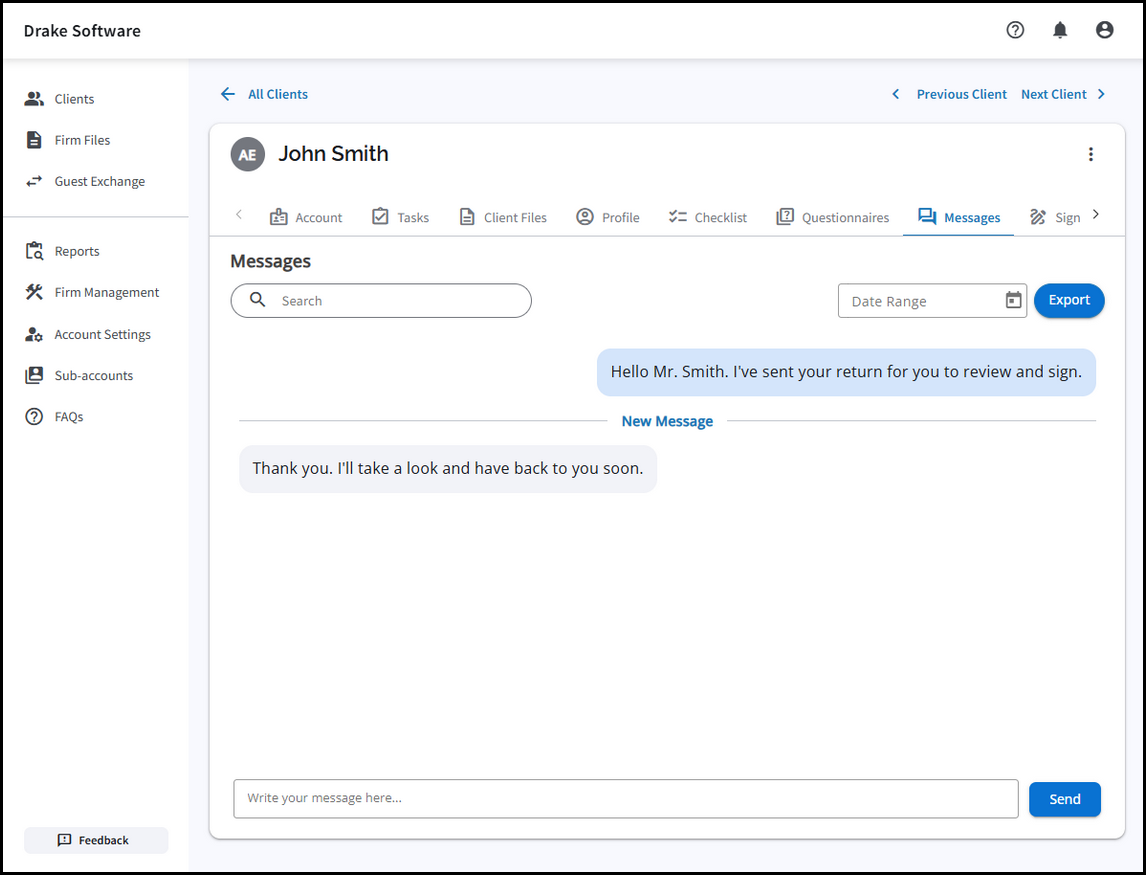Select the Checklist tab
The height and width of the screenshot is (875, 1146).
point(708,217)
